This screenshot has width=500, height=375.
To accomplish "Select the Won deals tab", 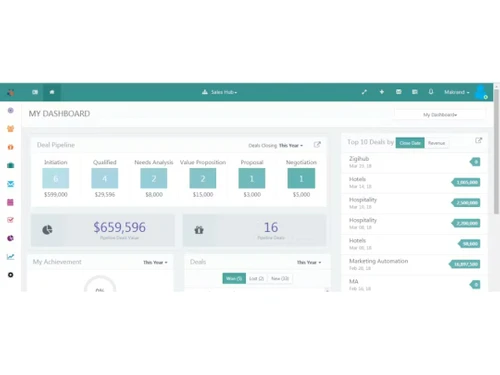I will pos(234,278).
